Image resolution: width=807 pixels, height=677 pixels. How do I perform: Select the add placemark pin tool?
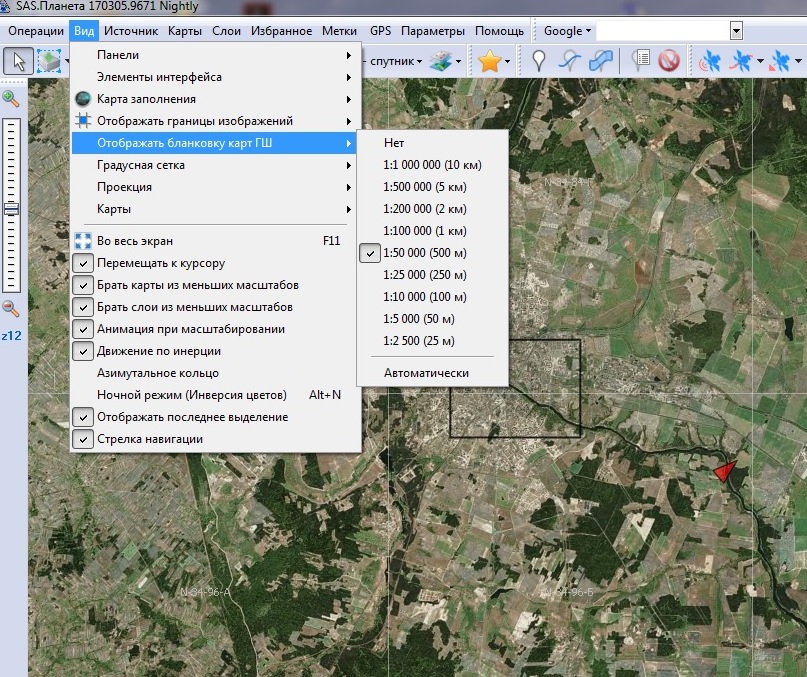pyautogui.click(x=539, y=62)
